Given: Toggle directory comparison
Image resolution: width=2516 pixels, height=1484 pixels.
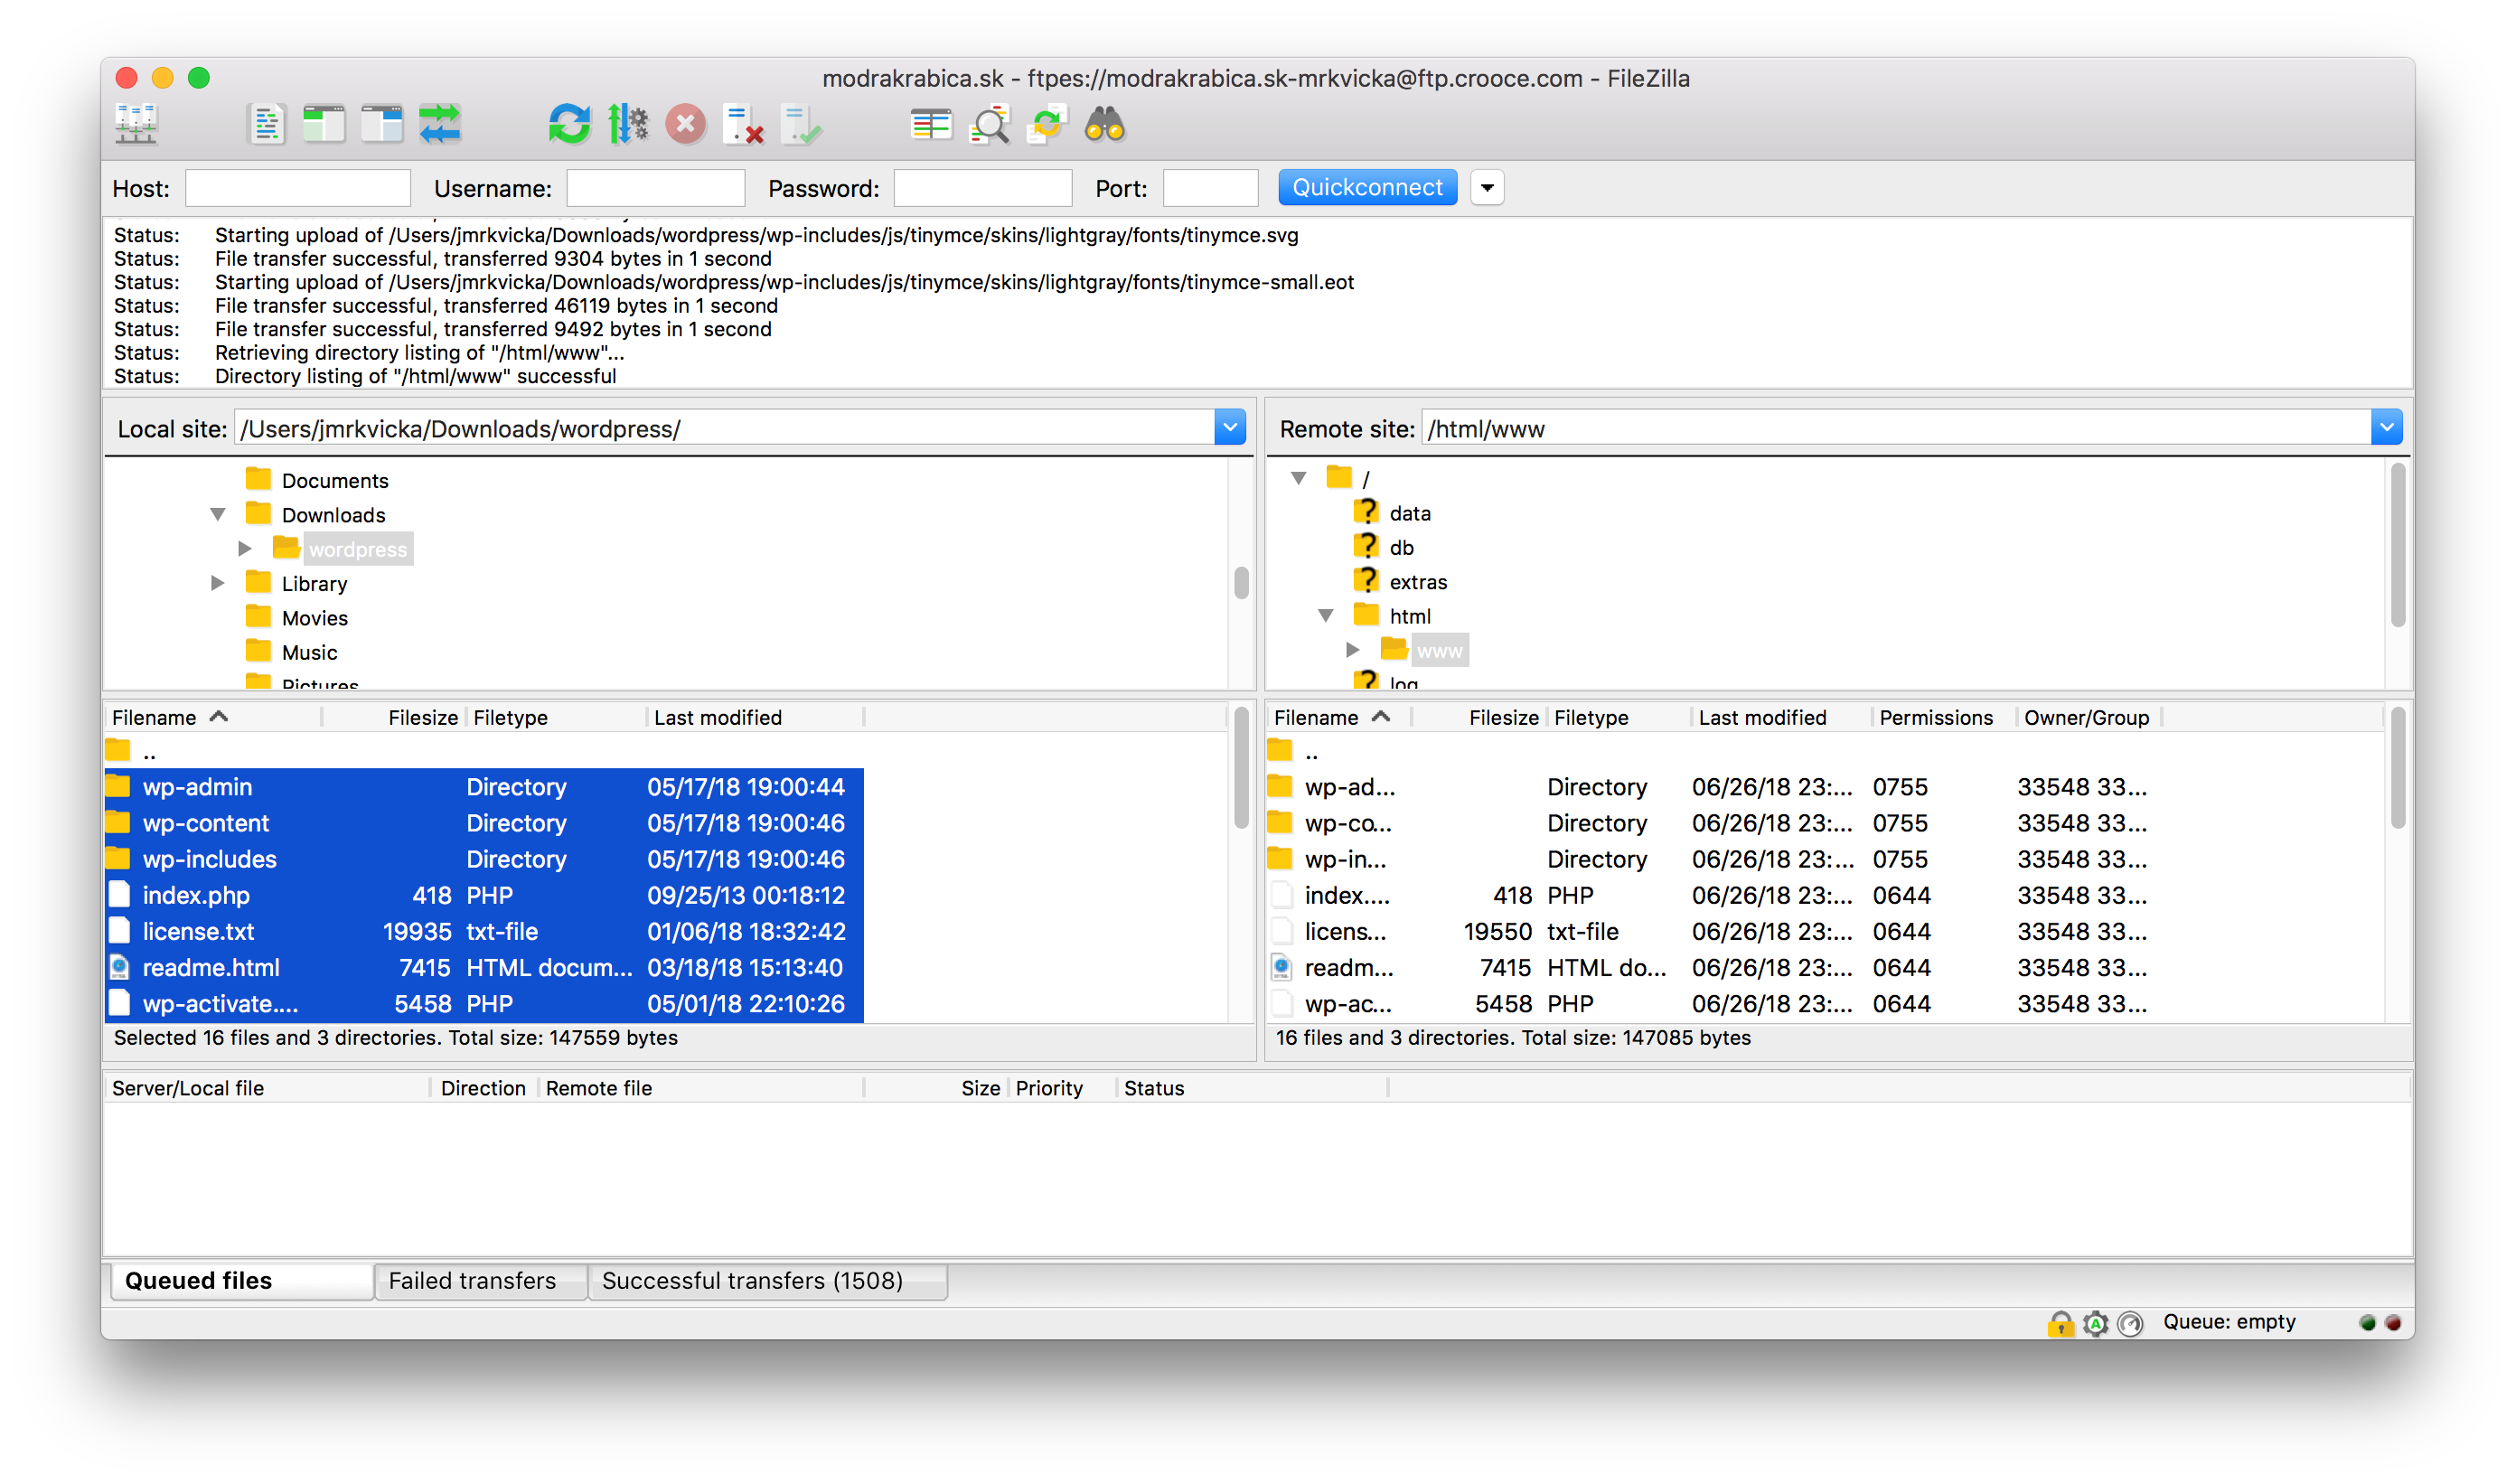Looking at the screenshot, I should (989, 125).
